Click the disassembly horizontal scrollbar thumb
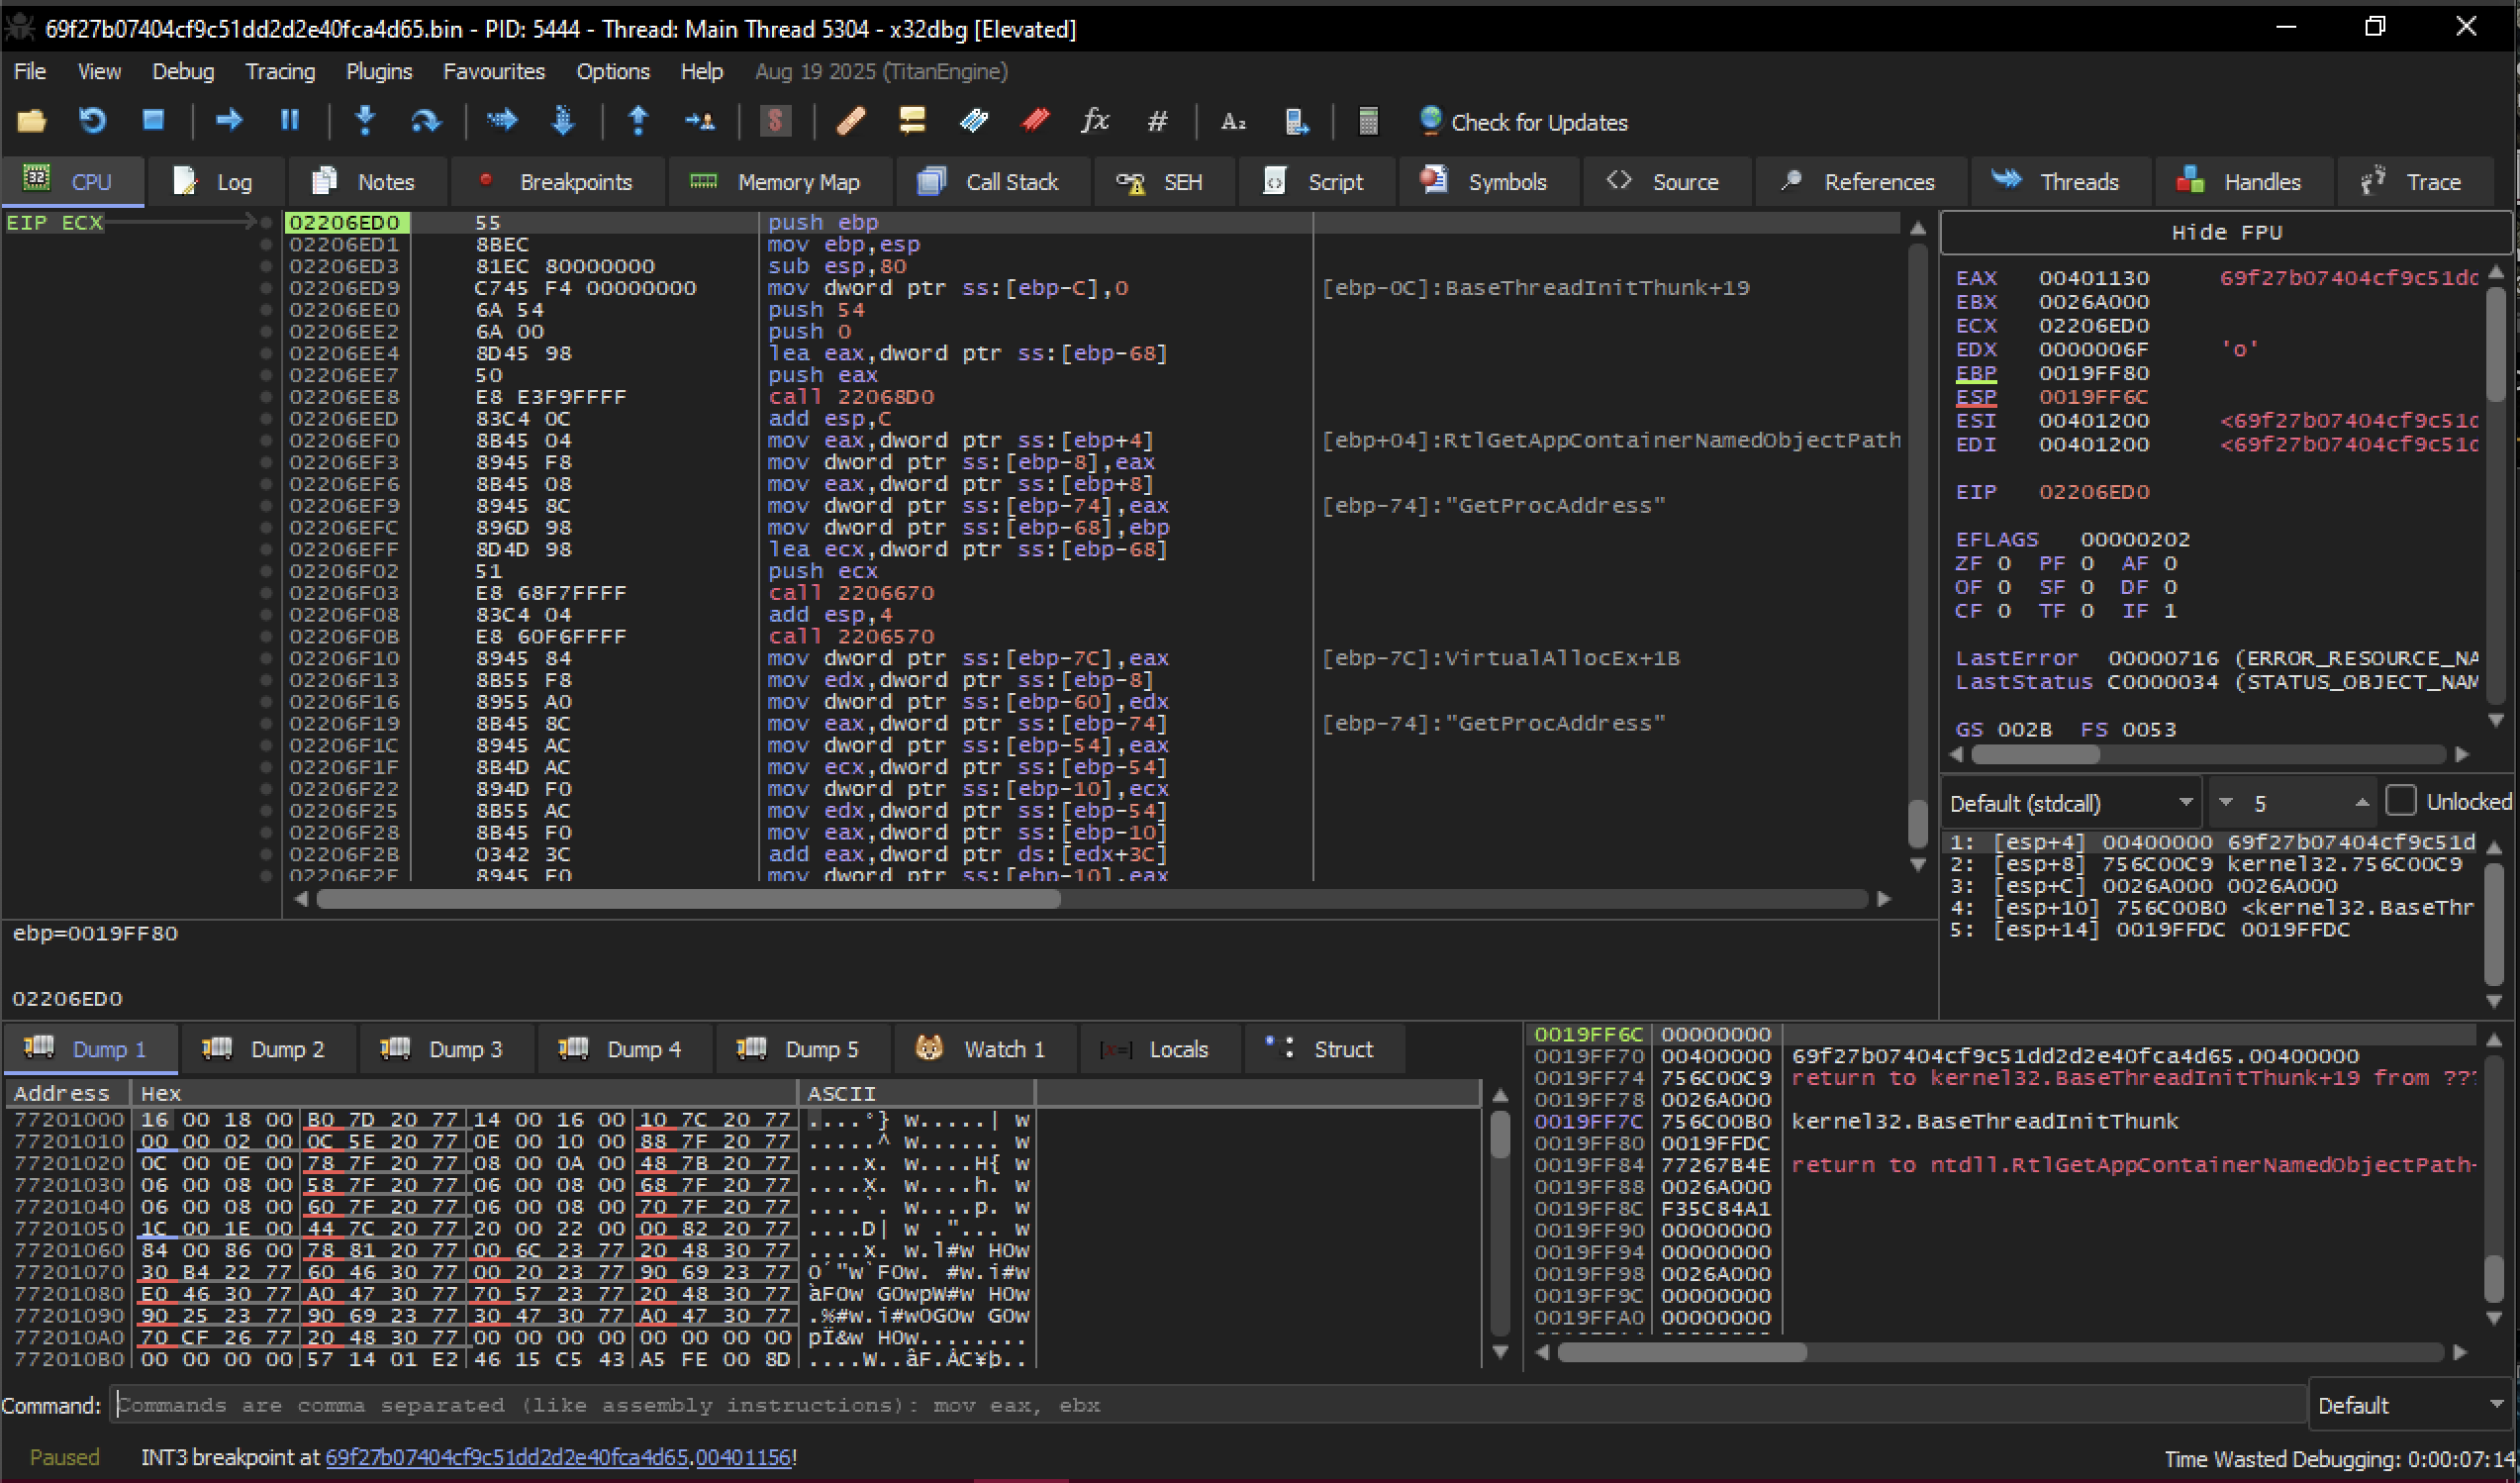Screen dimensions: 2520x1483 tap(688, 899)
